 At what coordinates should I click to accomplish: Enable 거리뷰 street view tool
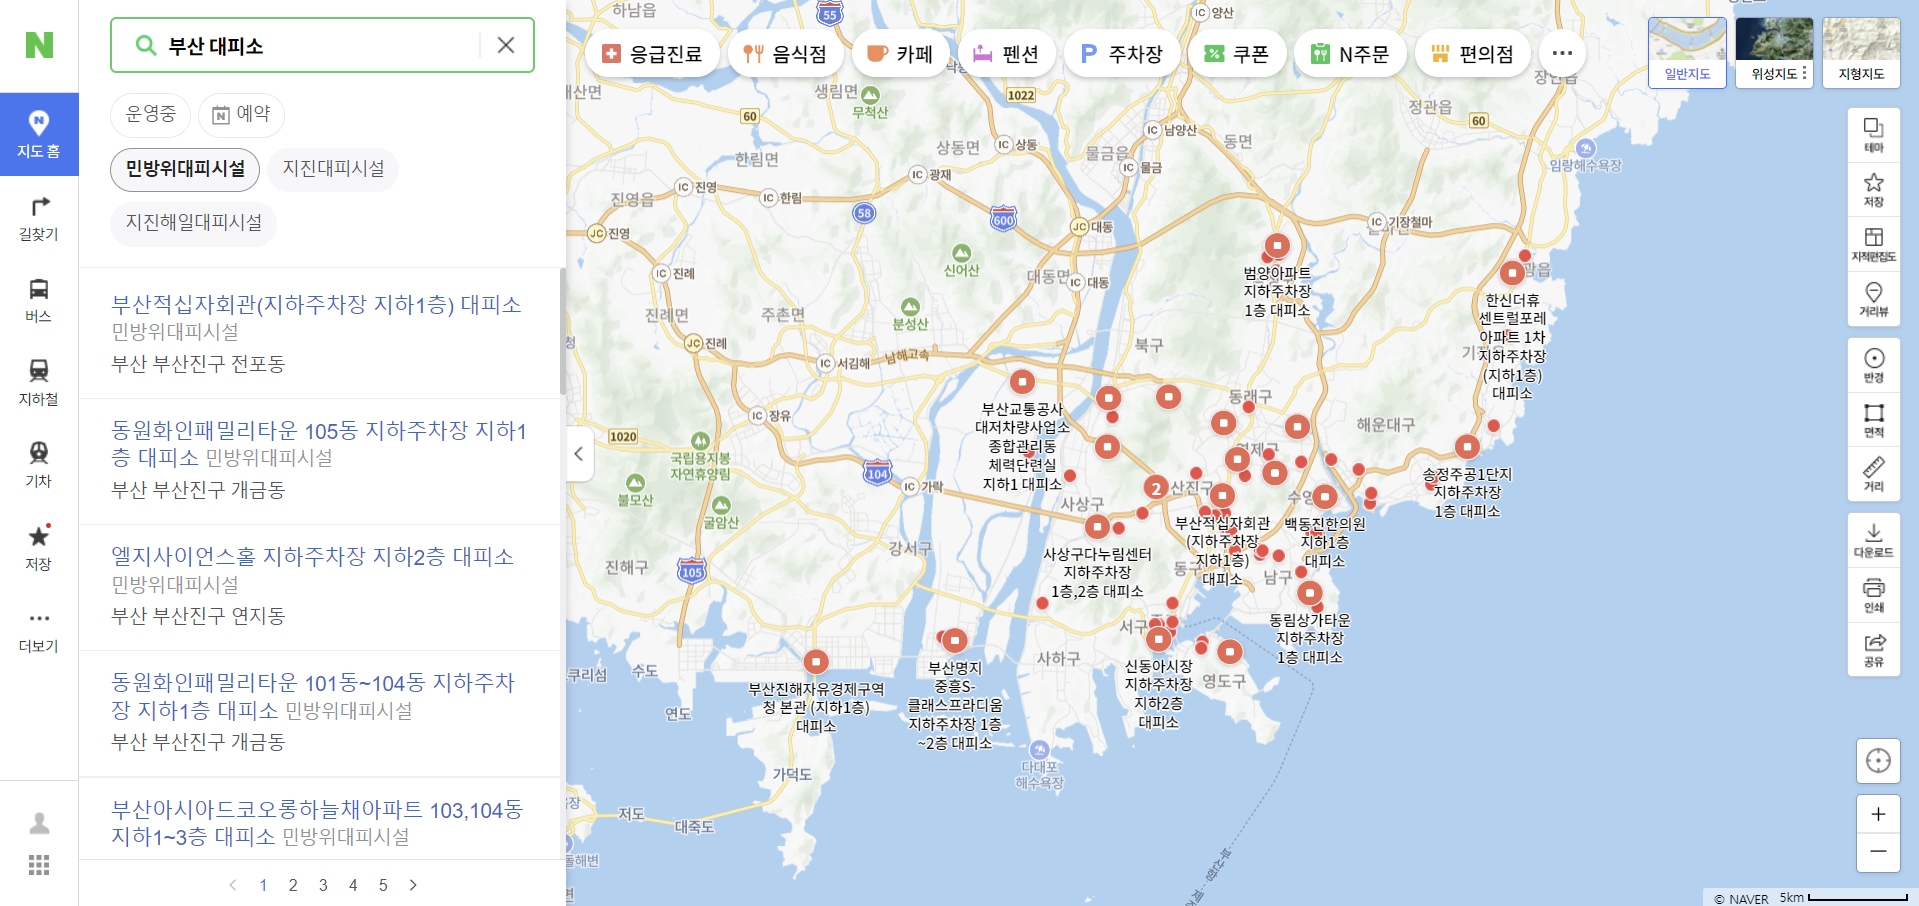tap(1874, 298)
